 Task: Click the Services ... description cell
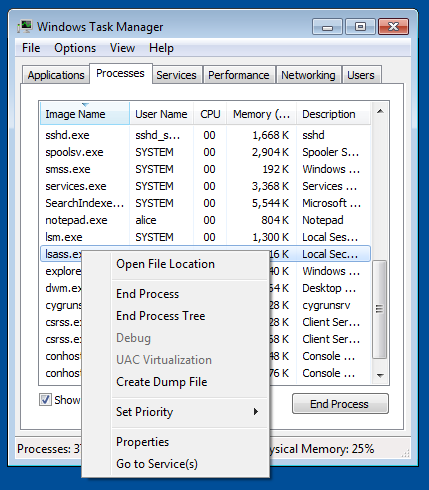tap(330, 186)
